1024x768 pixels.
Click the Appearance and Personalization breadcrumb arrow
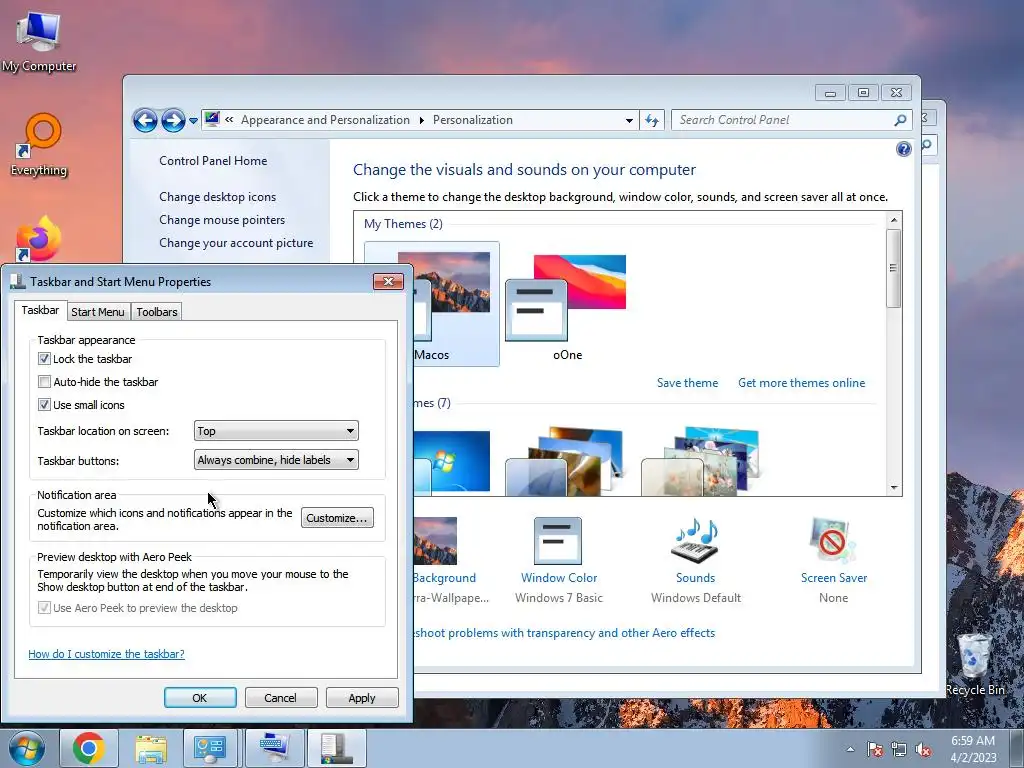pos(421,120)
